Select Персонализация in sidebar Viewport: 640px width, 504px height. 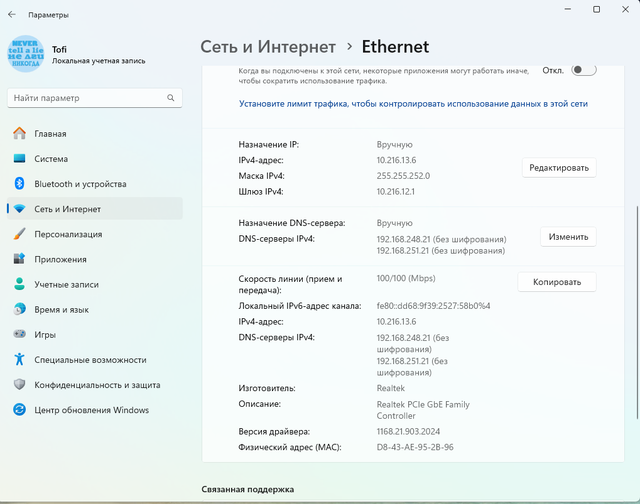click(95, 234)
